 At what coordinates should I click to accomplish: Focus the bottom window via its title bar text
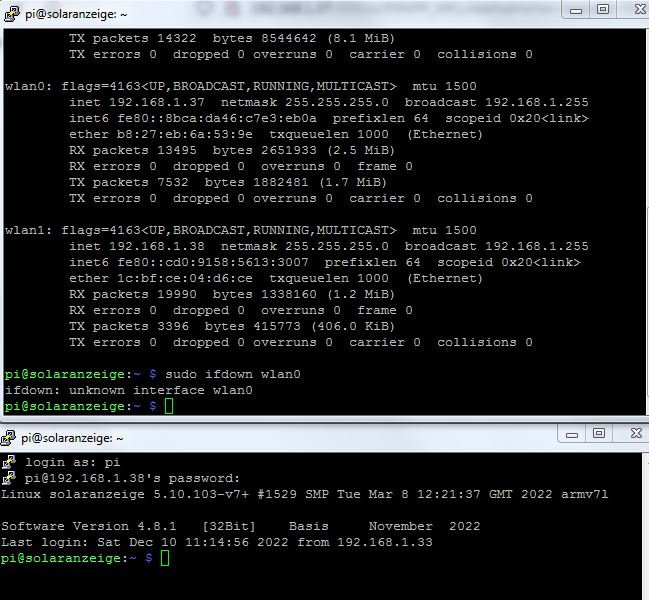[72, 438]
